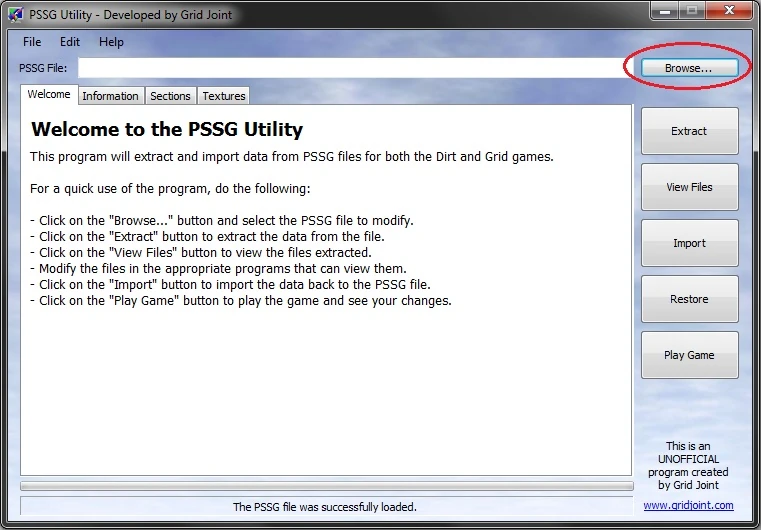Screen dimensions: 761x530
Task: Click the line about the "Extract" button
Action: [207, 237]
